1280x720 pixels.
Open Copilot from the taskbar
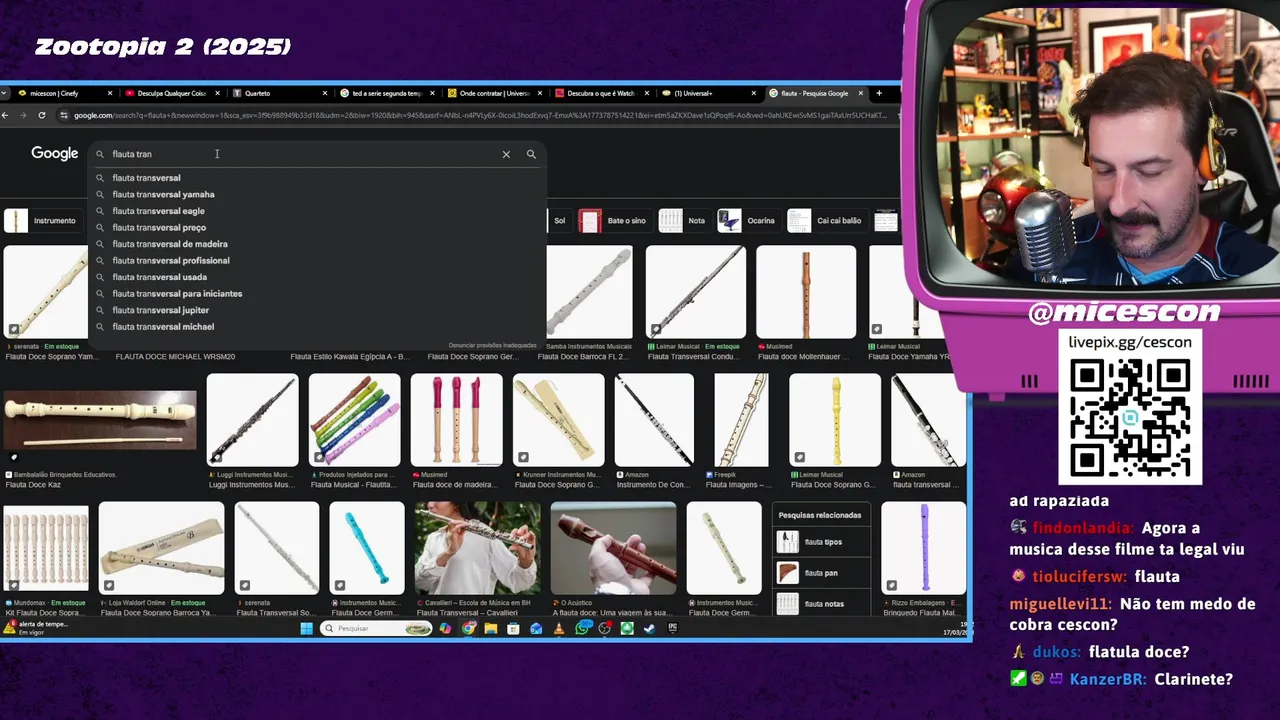pyautogui.click(x=445, y=628)
